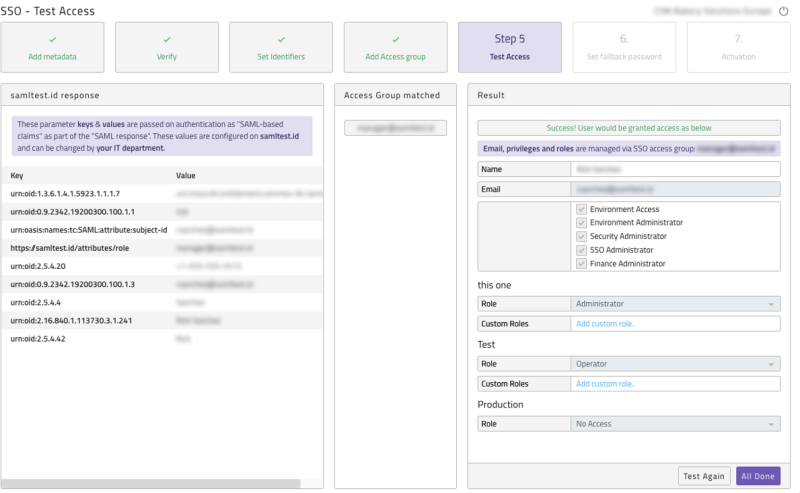Click the checkmark on Set Identifiers step
Image resolution: width=800 pixels, height=493 pixels.
coord(281,40)
